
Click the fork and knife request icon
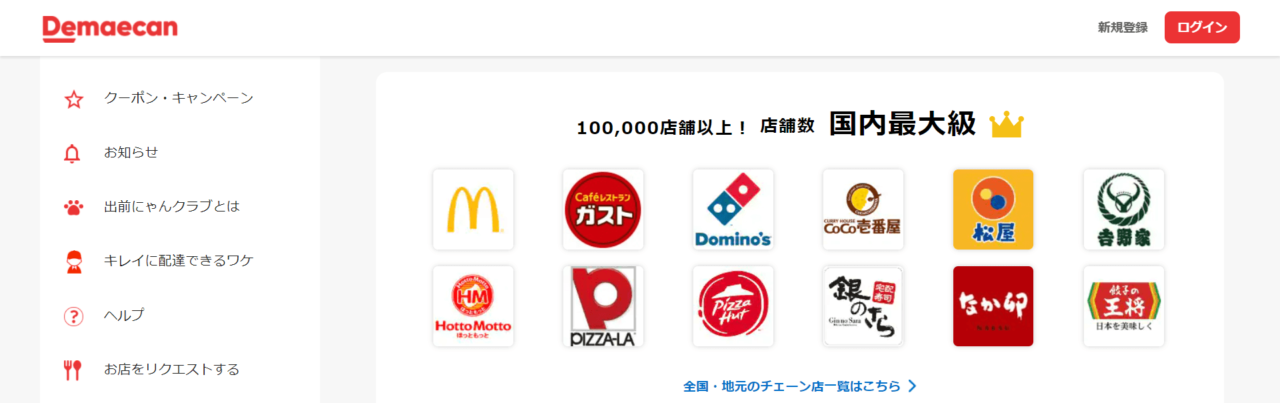coord(72,370)
